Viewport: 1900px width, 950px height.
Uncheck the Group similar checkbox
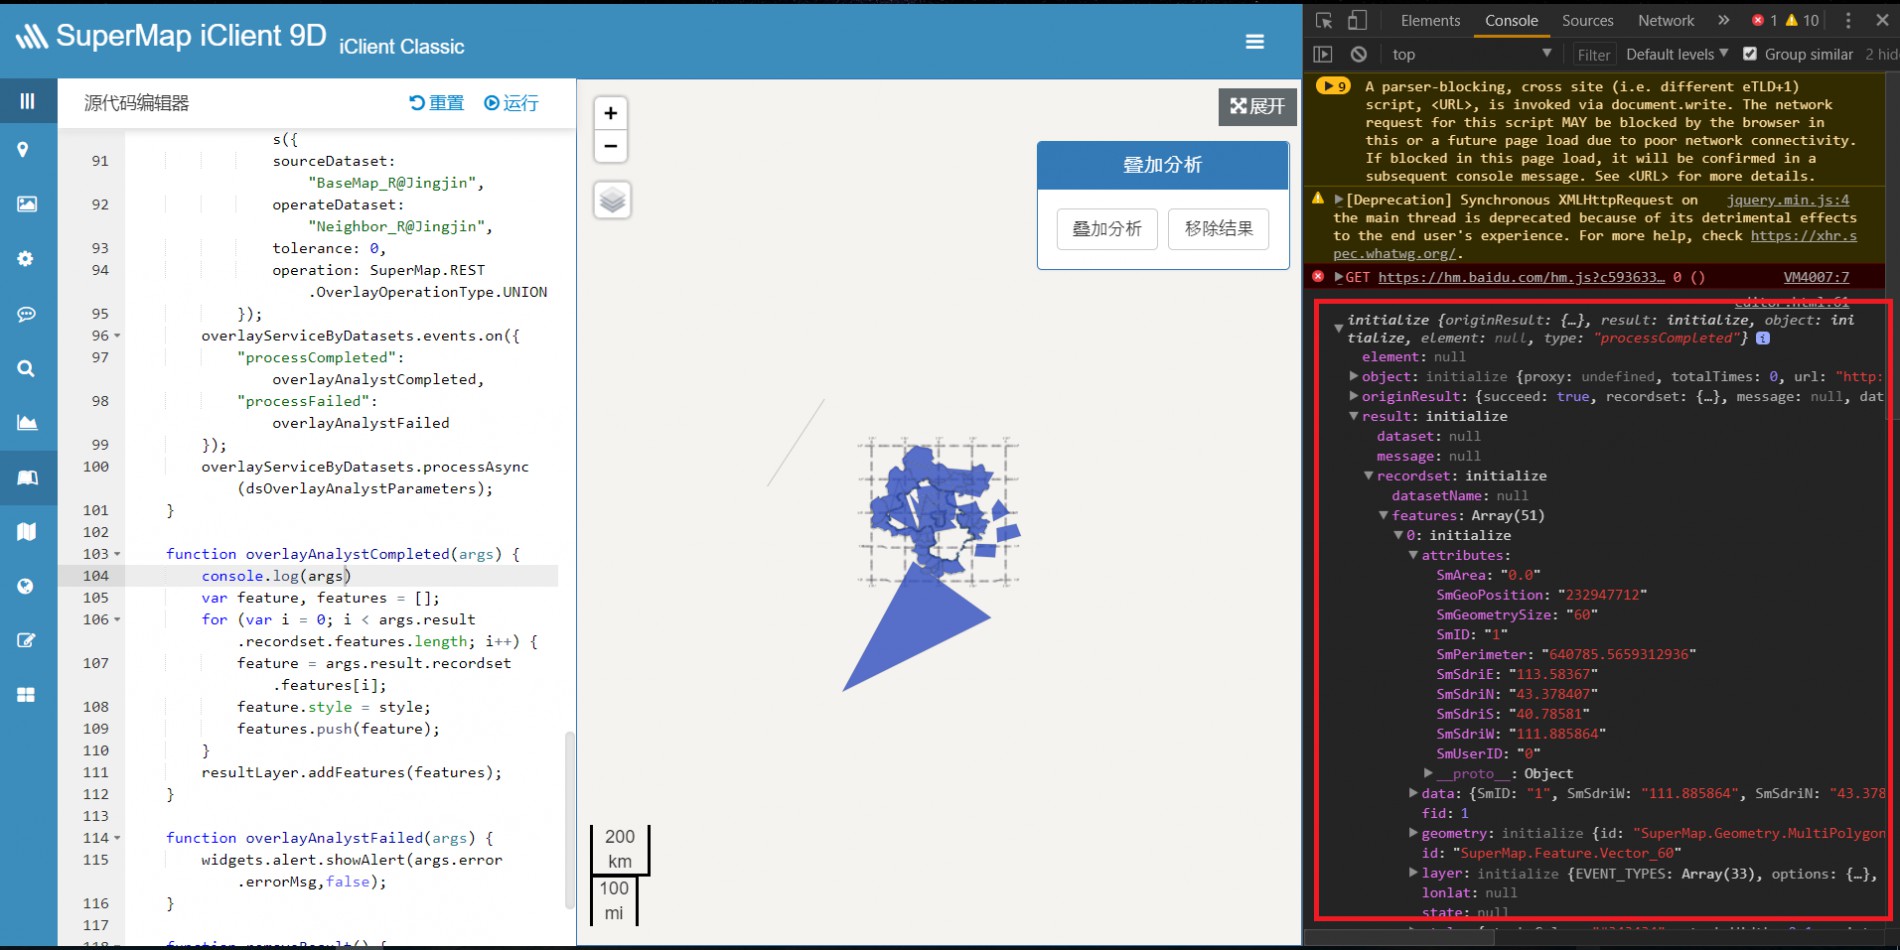[1750, 54]
